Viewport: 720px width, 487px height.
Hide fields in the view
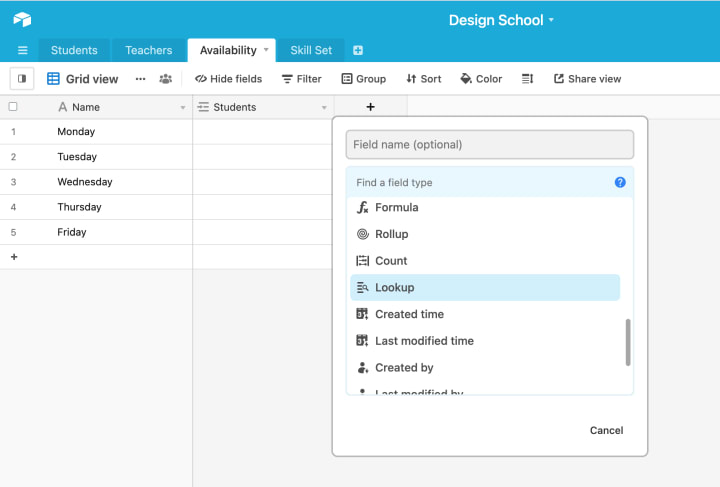(x=229, y=79)
